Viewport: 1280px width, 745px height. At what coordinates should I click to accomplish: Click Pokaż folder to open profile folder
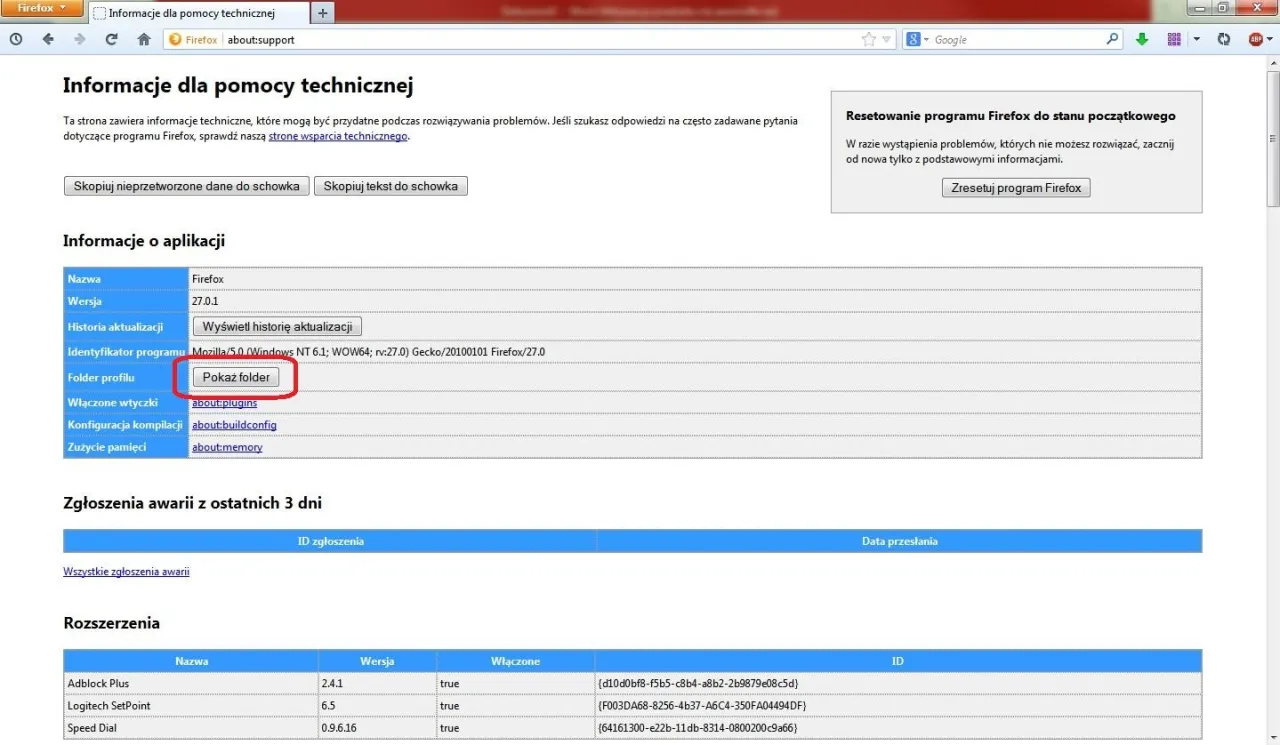tap(237, 377)
